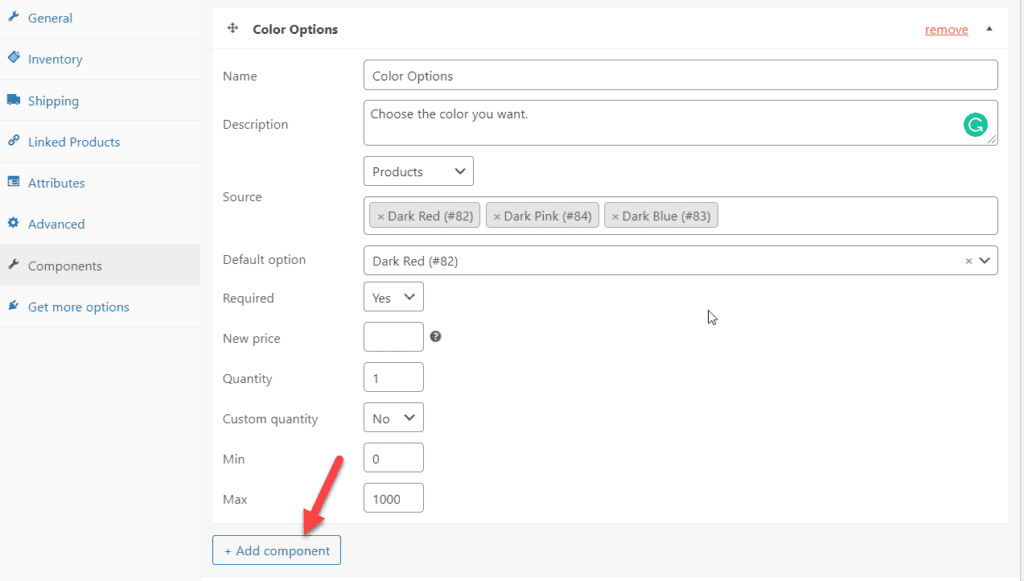Click the Add component button
Viewport: 1024px width, 581px height.
tap(276, 550)
